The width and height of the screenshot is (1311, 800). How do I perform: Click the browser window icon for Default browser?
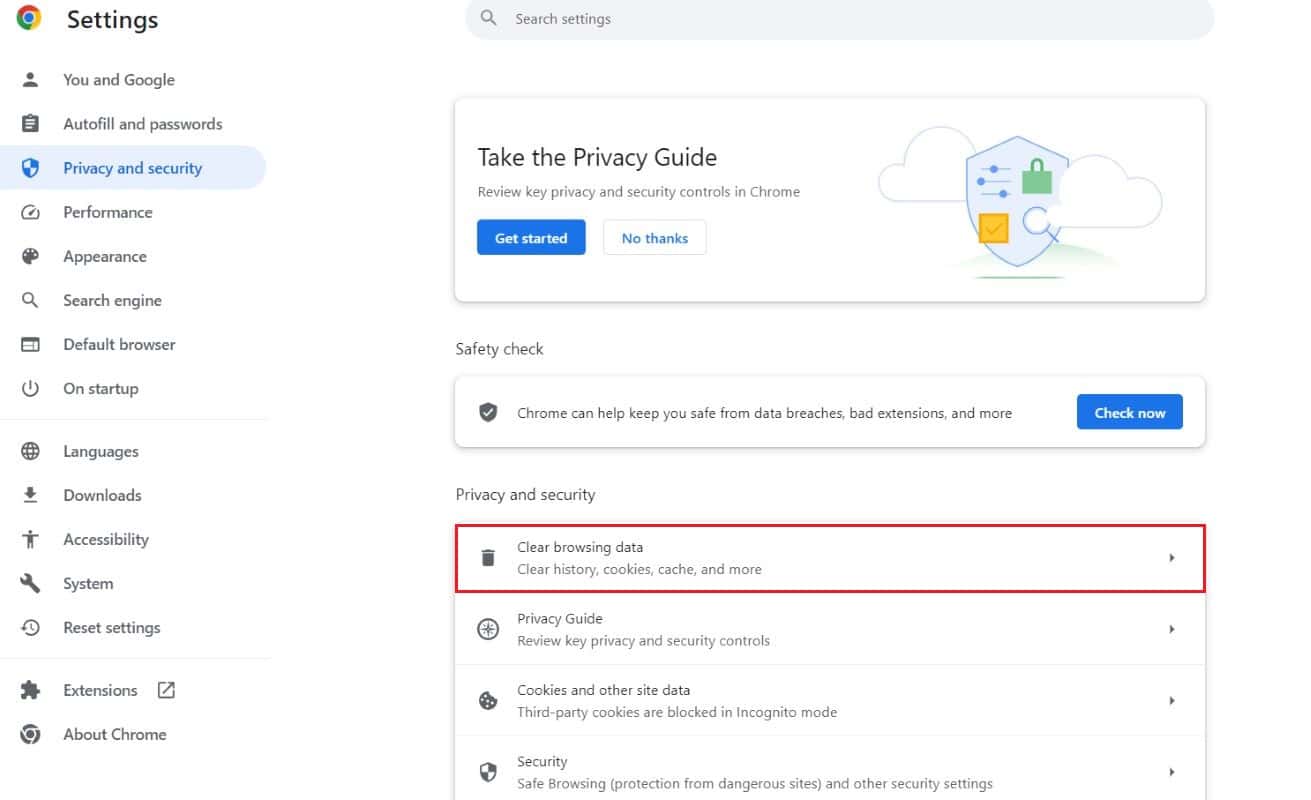click(30, 344)
